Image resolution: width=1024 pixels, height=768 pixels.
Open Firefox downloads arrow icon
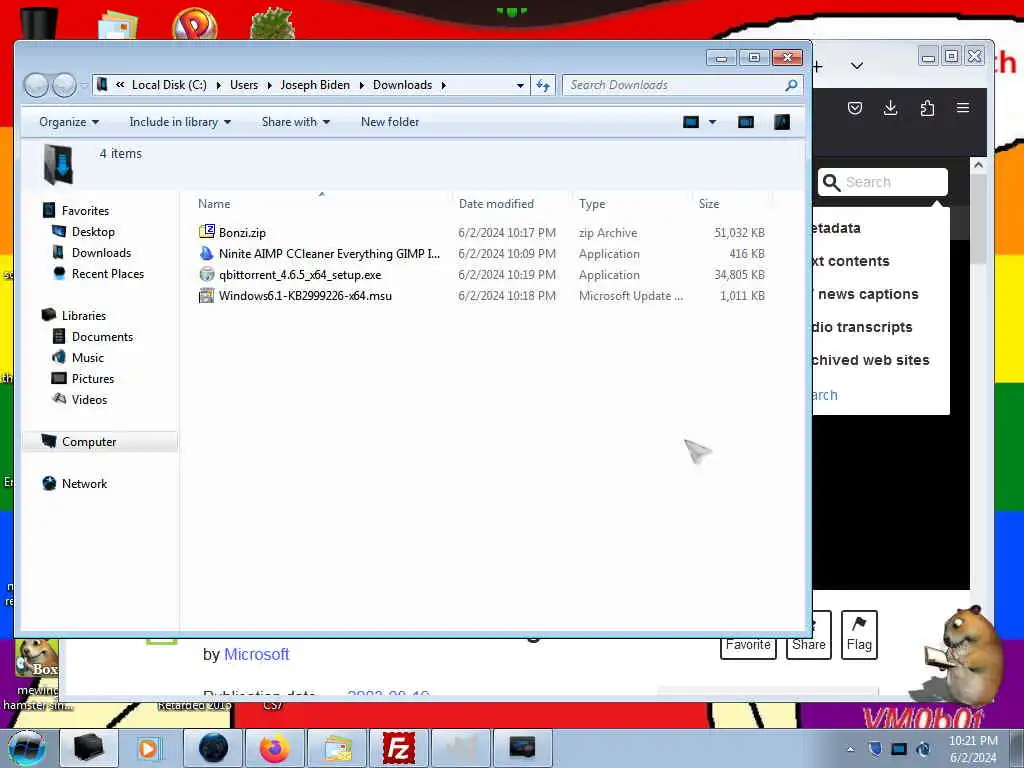point(890,108)
